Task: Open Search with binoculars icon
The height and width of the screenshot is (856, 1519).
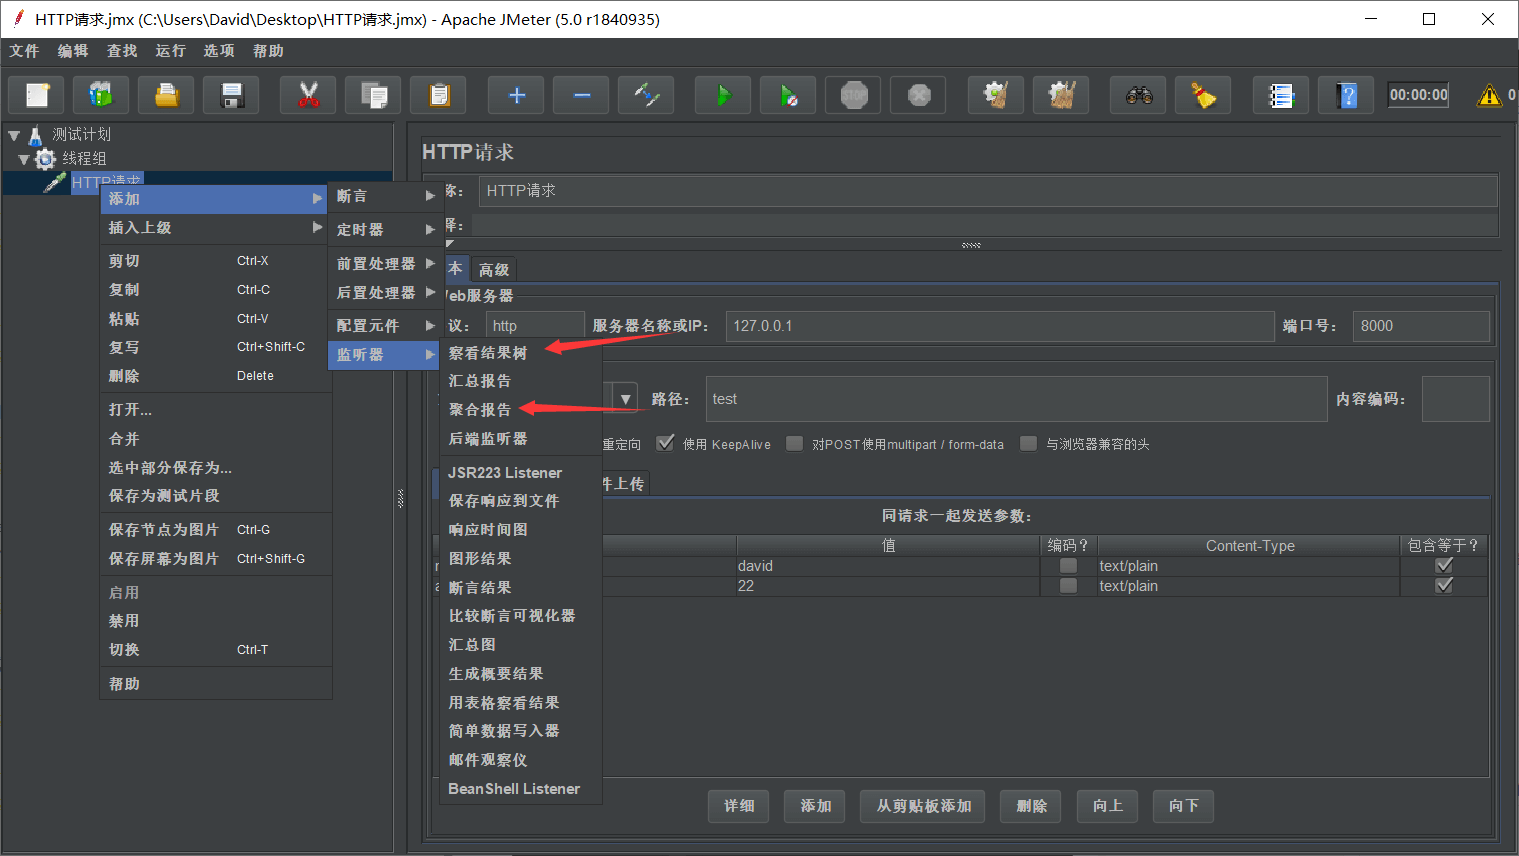Action: 1138,95
